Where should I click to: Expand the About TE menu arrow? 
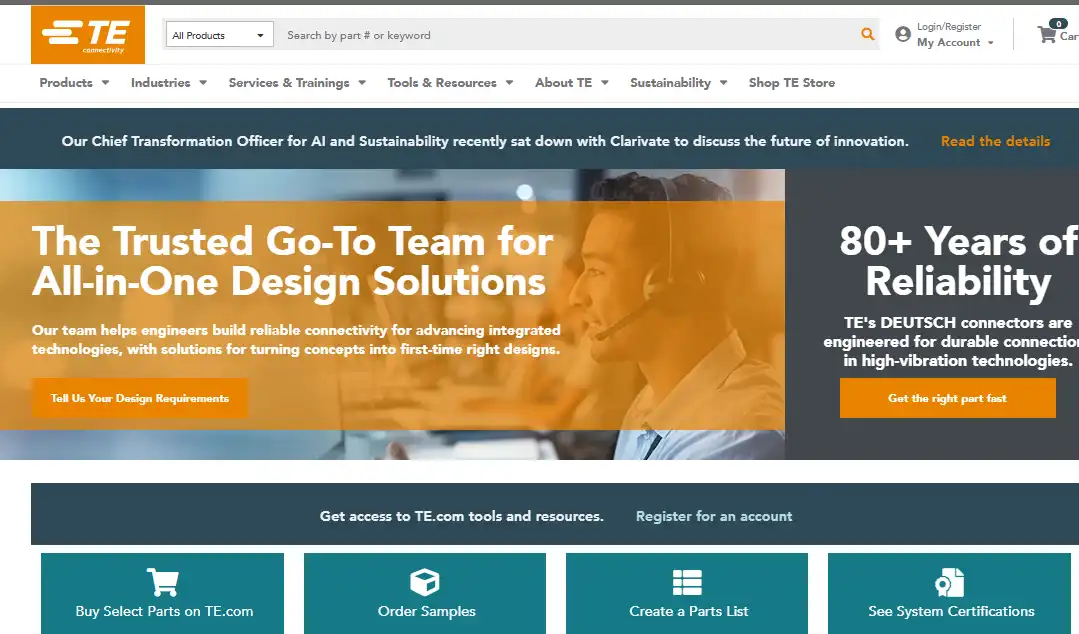[x=605, y=83]
